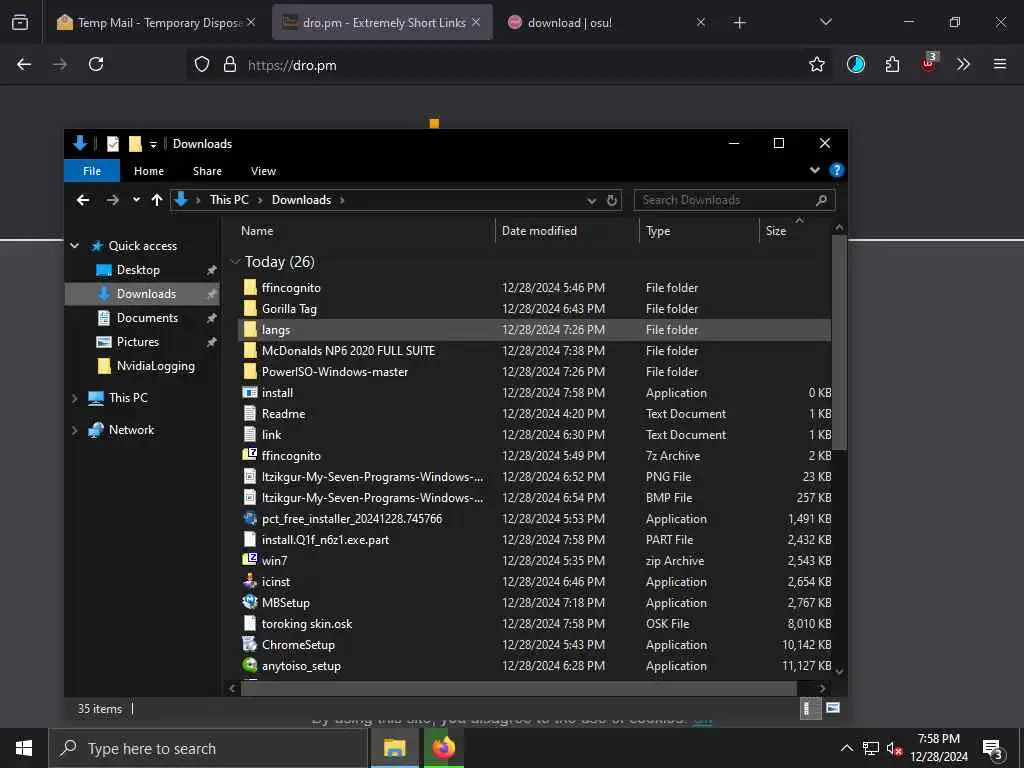Click the site padlock security icon
Viewport: 1024px width, 768px height.
pyautogui.click(x=230, y=64)
